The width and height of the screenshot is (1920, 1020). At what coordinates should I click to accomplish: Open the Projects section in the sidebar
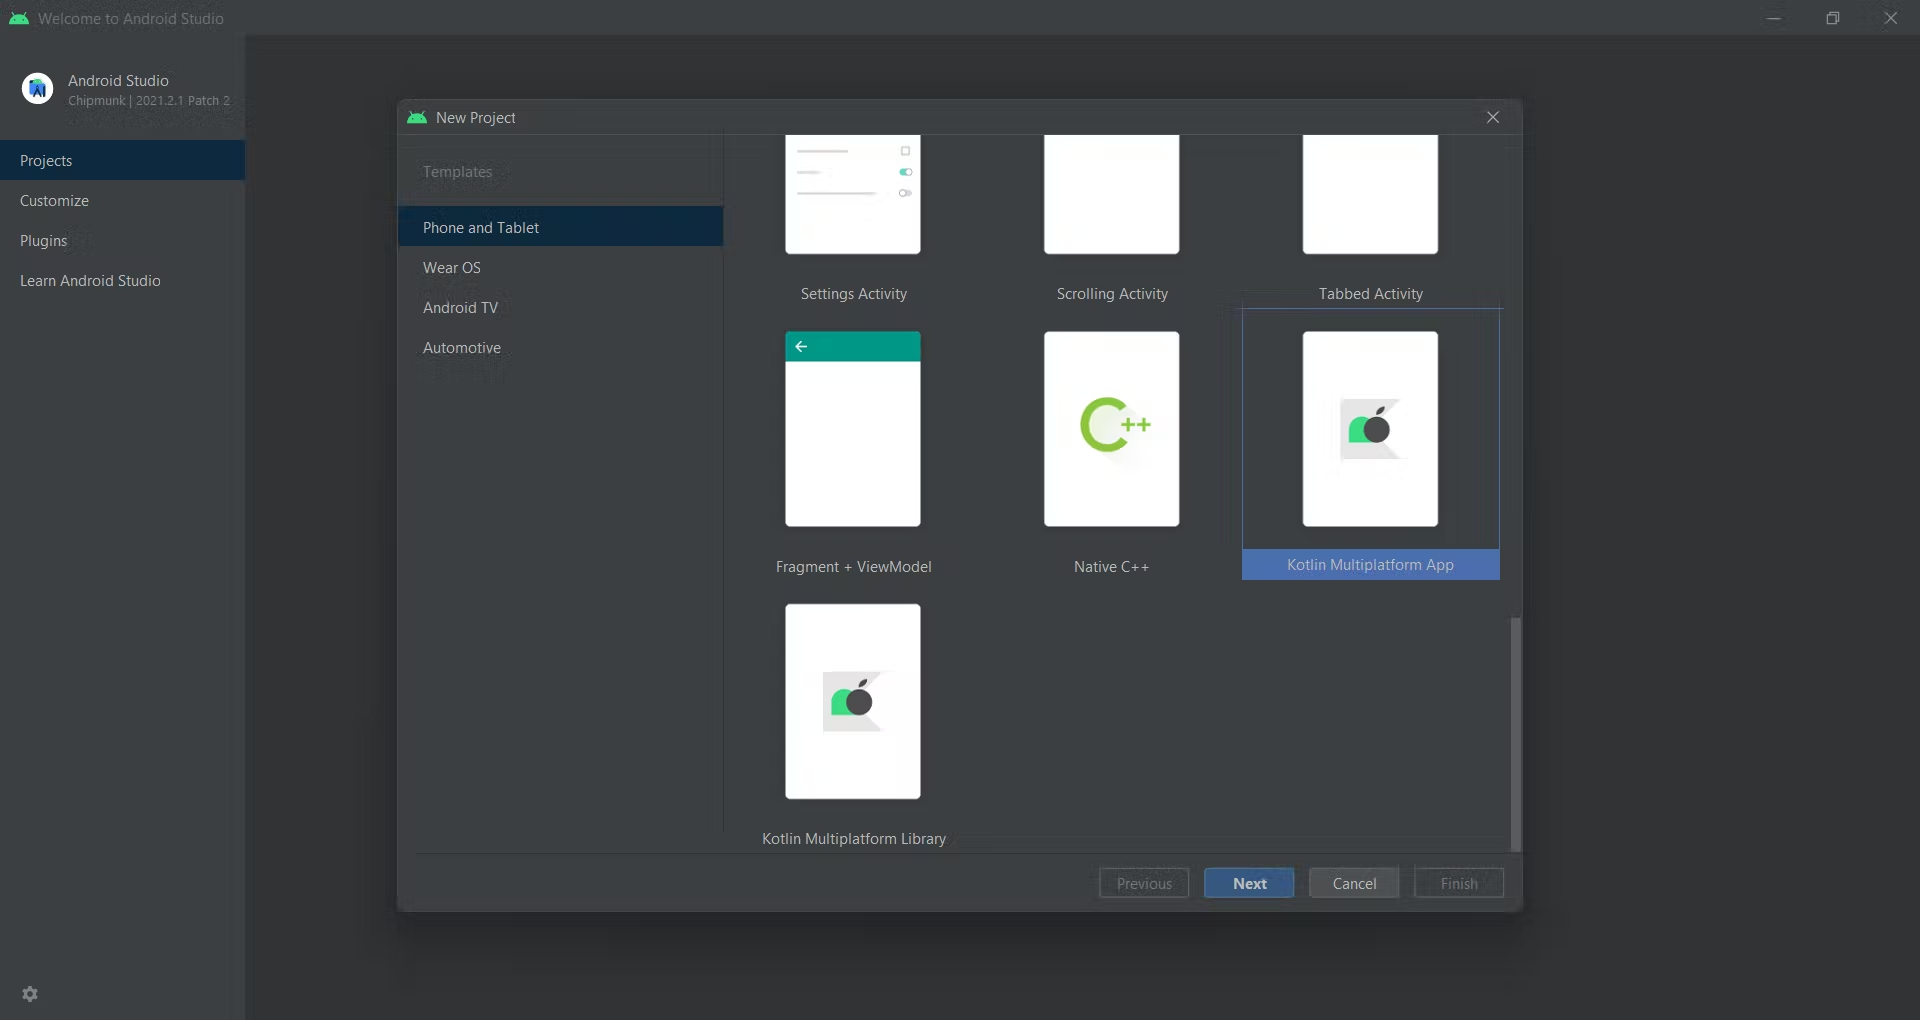[122, 160]
